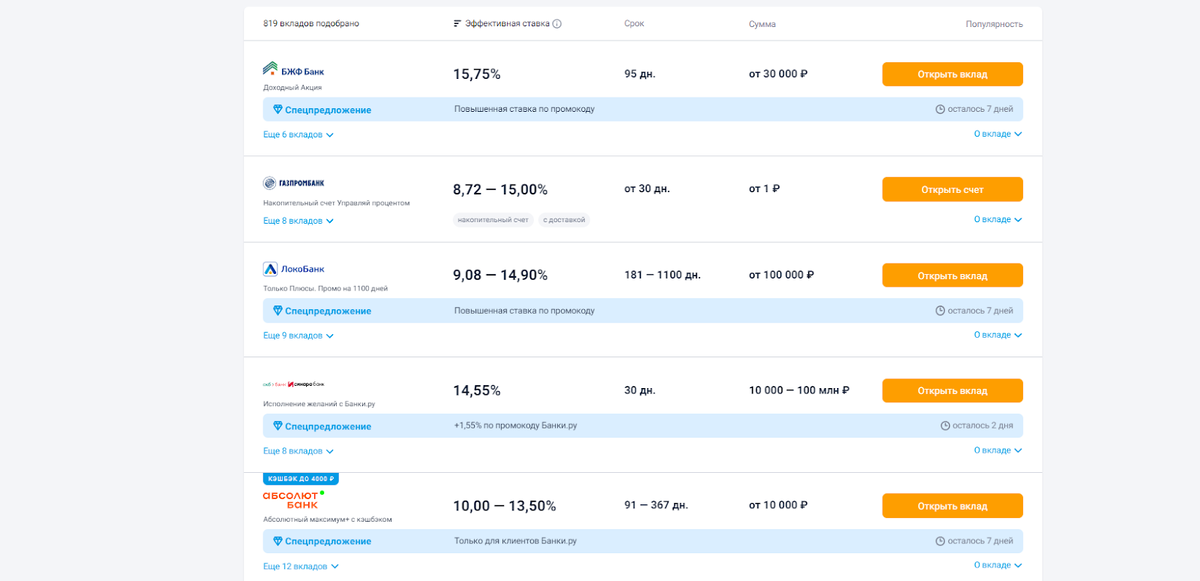Click the с доставкой tag
This screenshot has height=581, width=1200.
[x=564, y=220]
